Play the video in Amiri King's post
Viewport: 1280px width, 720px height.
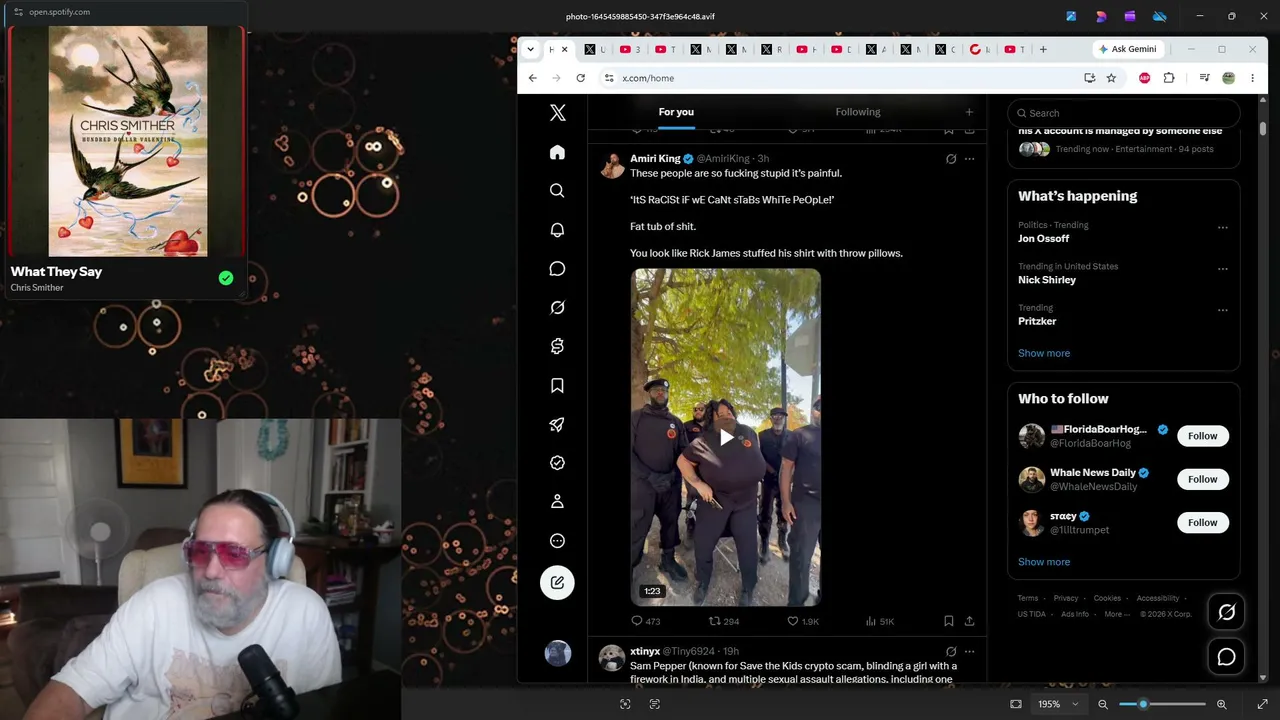click(726, 437)
